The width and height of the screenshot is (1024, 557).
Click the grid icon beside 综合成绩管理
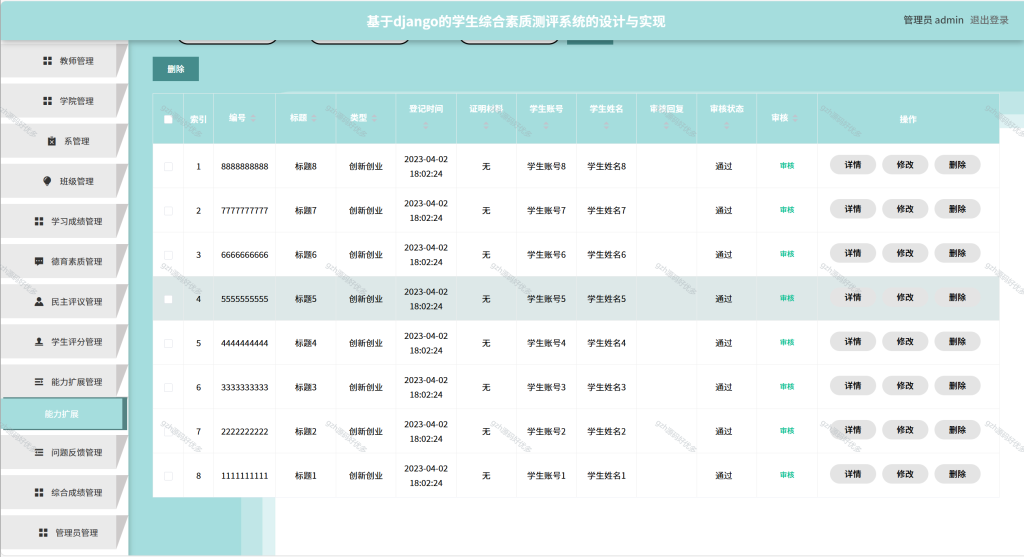click(39, 492)
